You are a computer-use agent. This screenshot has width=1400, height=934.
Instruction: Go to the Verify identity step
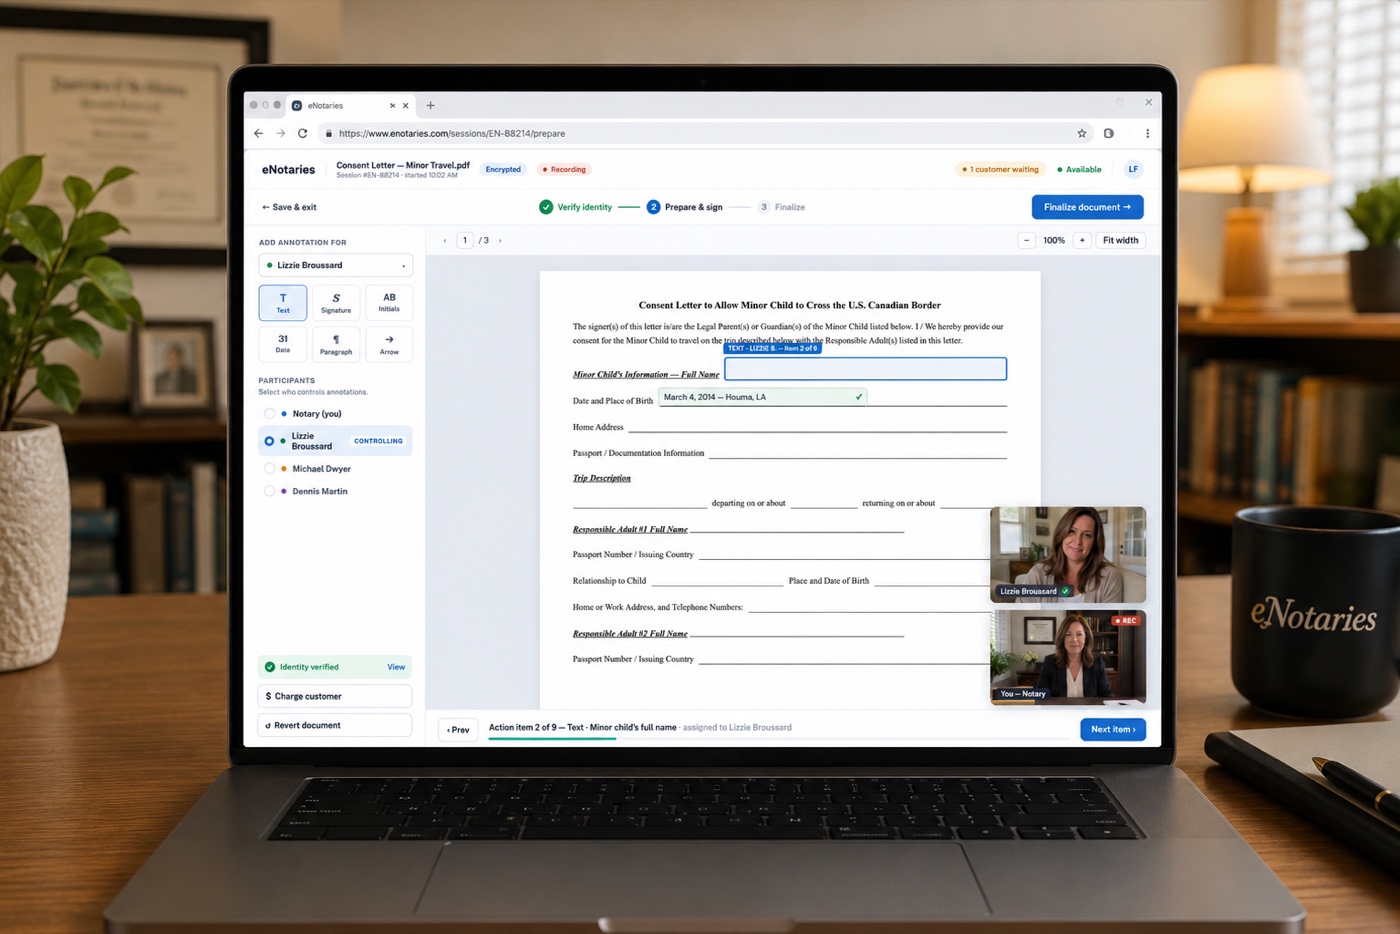pos(576,207)
